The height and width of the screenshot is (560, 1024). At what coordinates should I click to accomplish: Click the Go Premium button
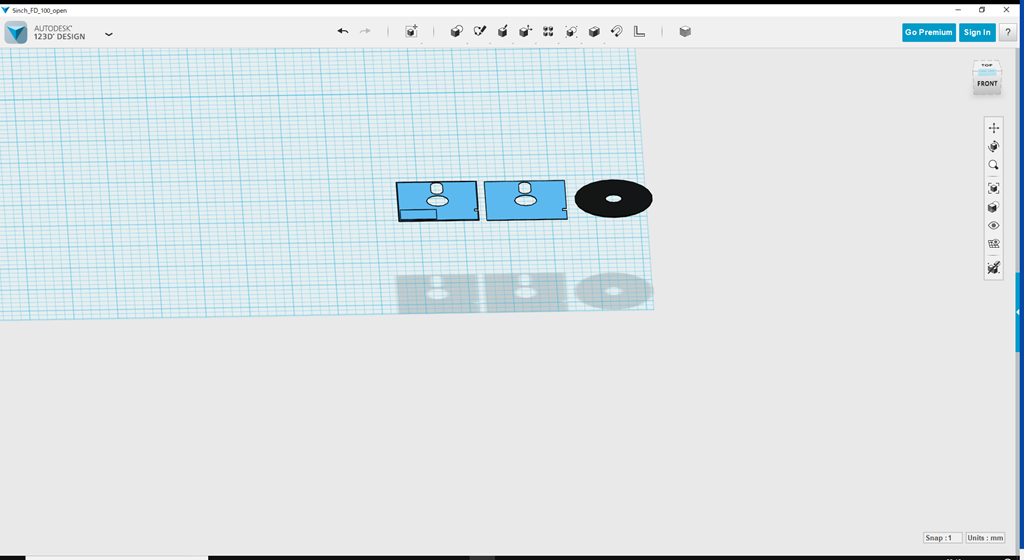928,32
